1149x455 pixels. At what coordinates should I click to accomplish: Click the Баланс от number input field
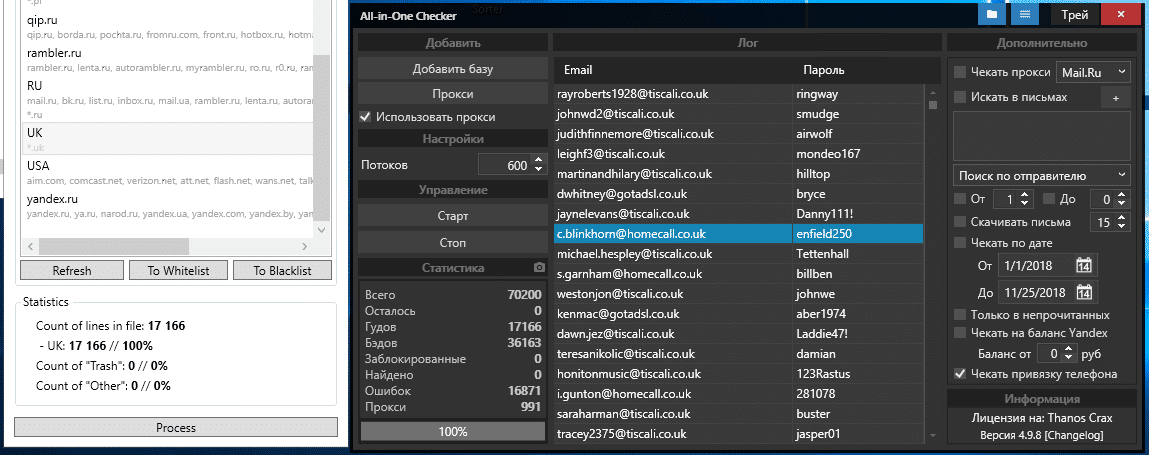[x=1050, y=353]
